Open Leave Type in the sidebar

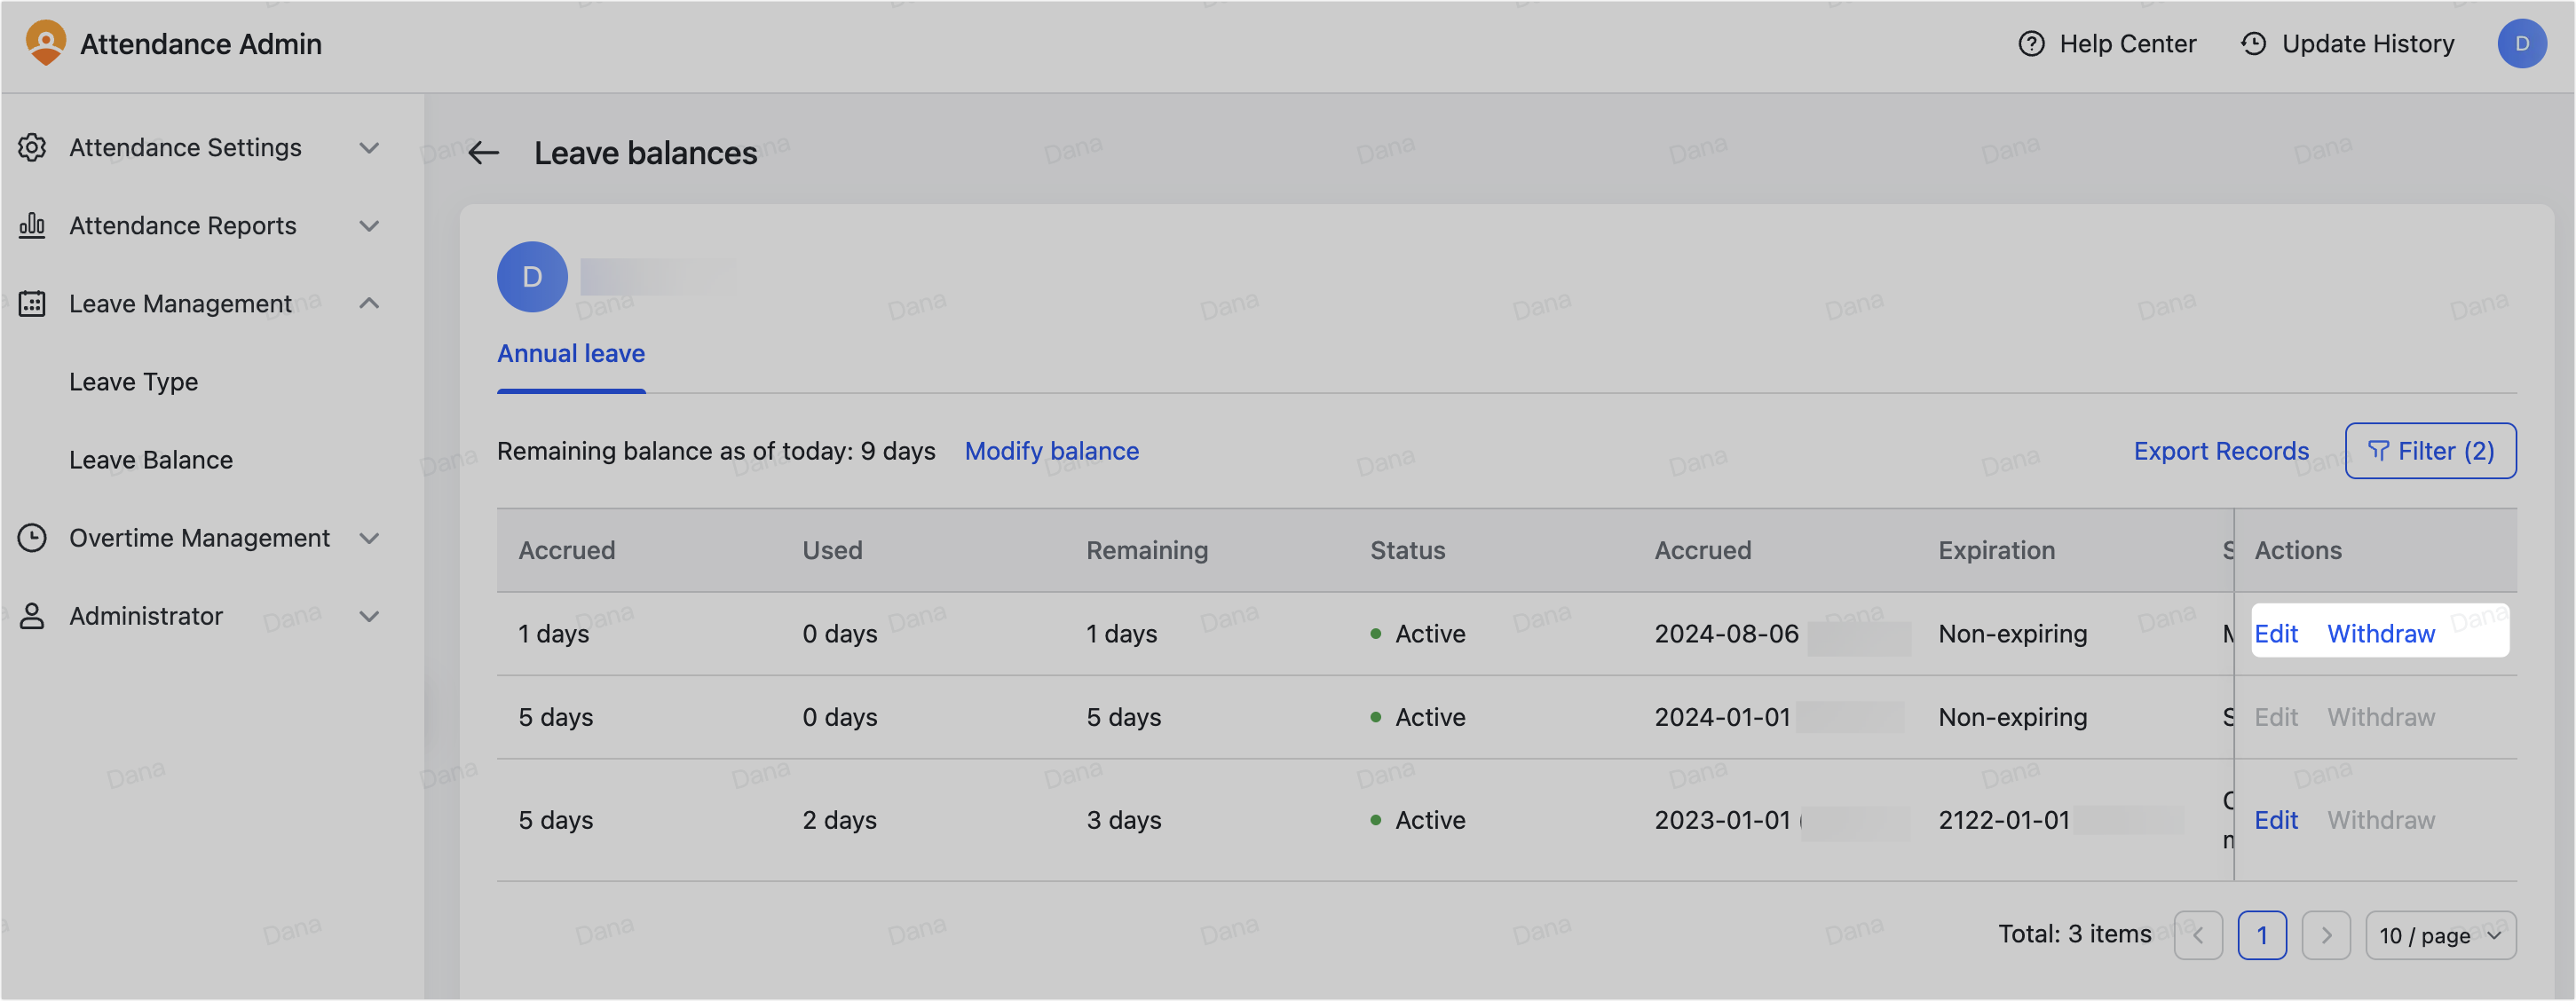(133, 382)
